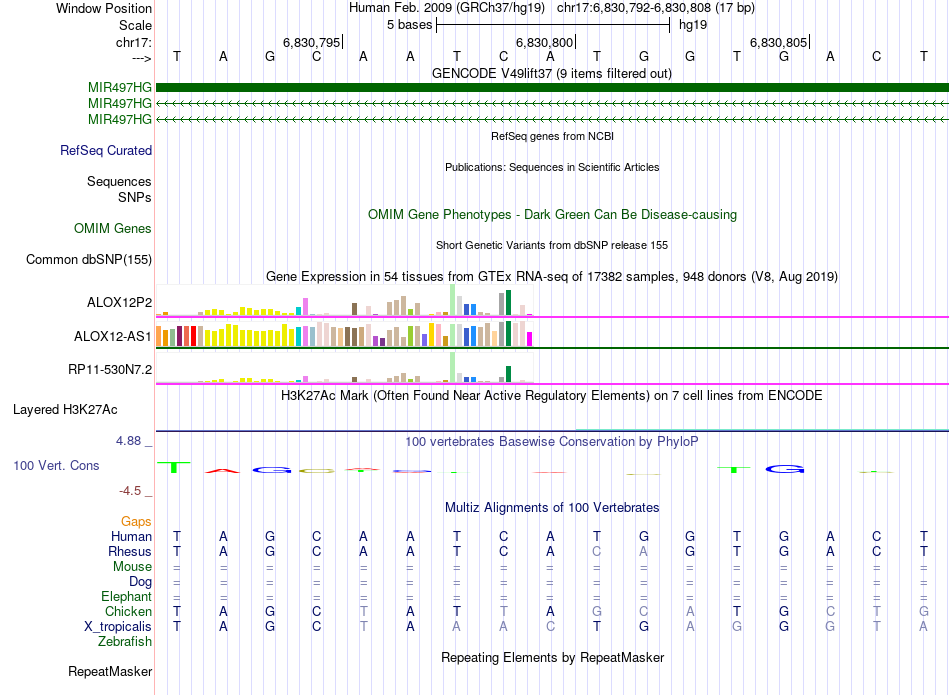Select the RP11-530N7.2 GTEx label

(110, 370)
